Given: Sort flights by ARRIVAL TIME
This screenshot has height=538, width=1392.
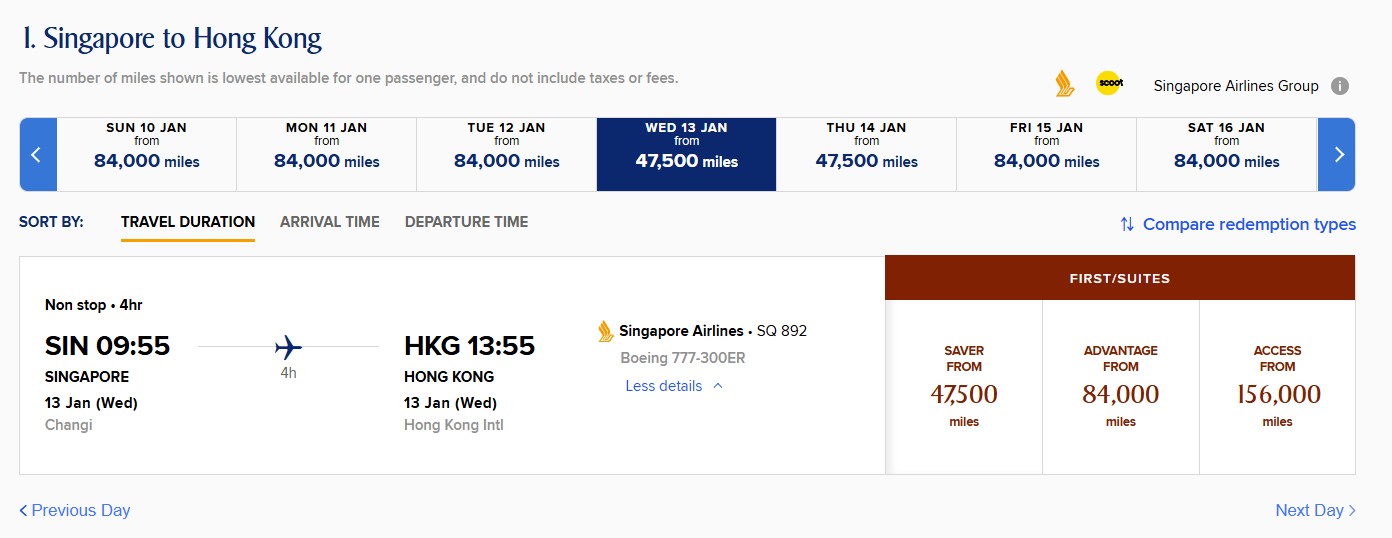Looking at the screenshot, I should click(330, 222).
